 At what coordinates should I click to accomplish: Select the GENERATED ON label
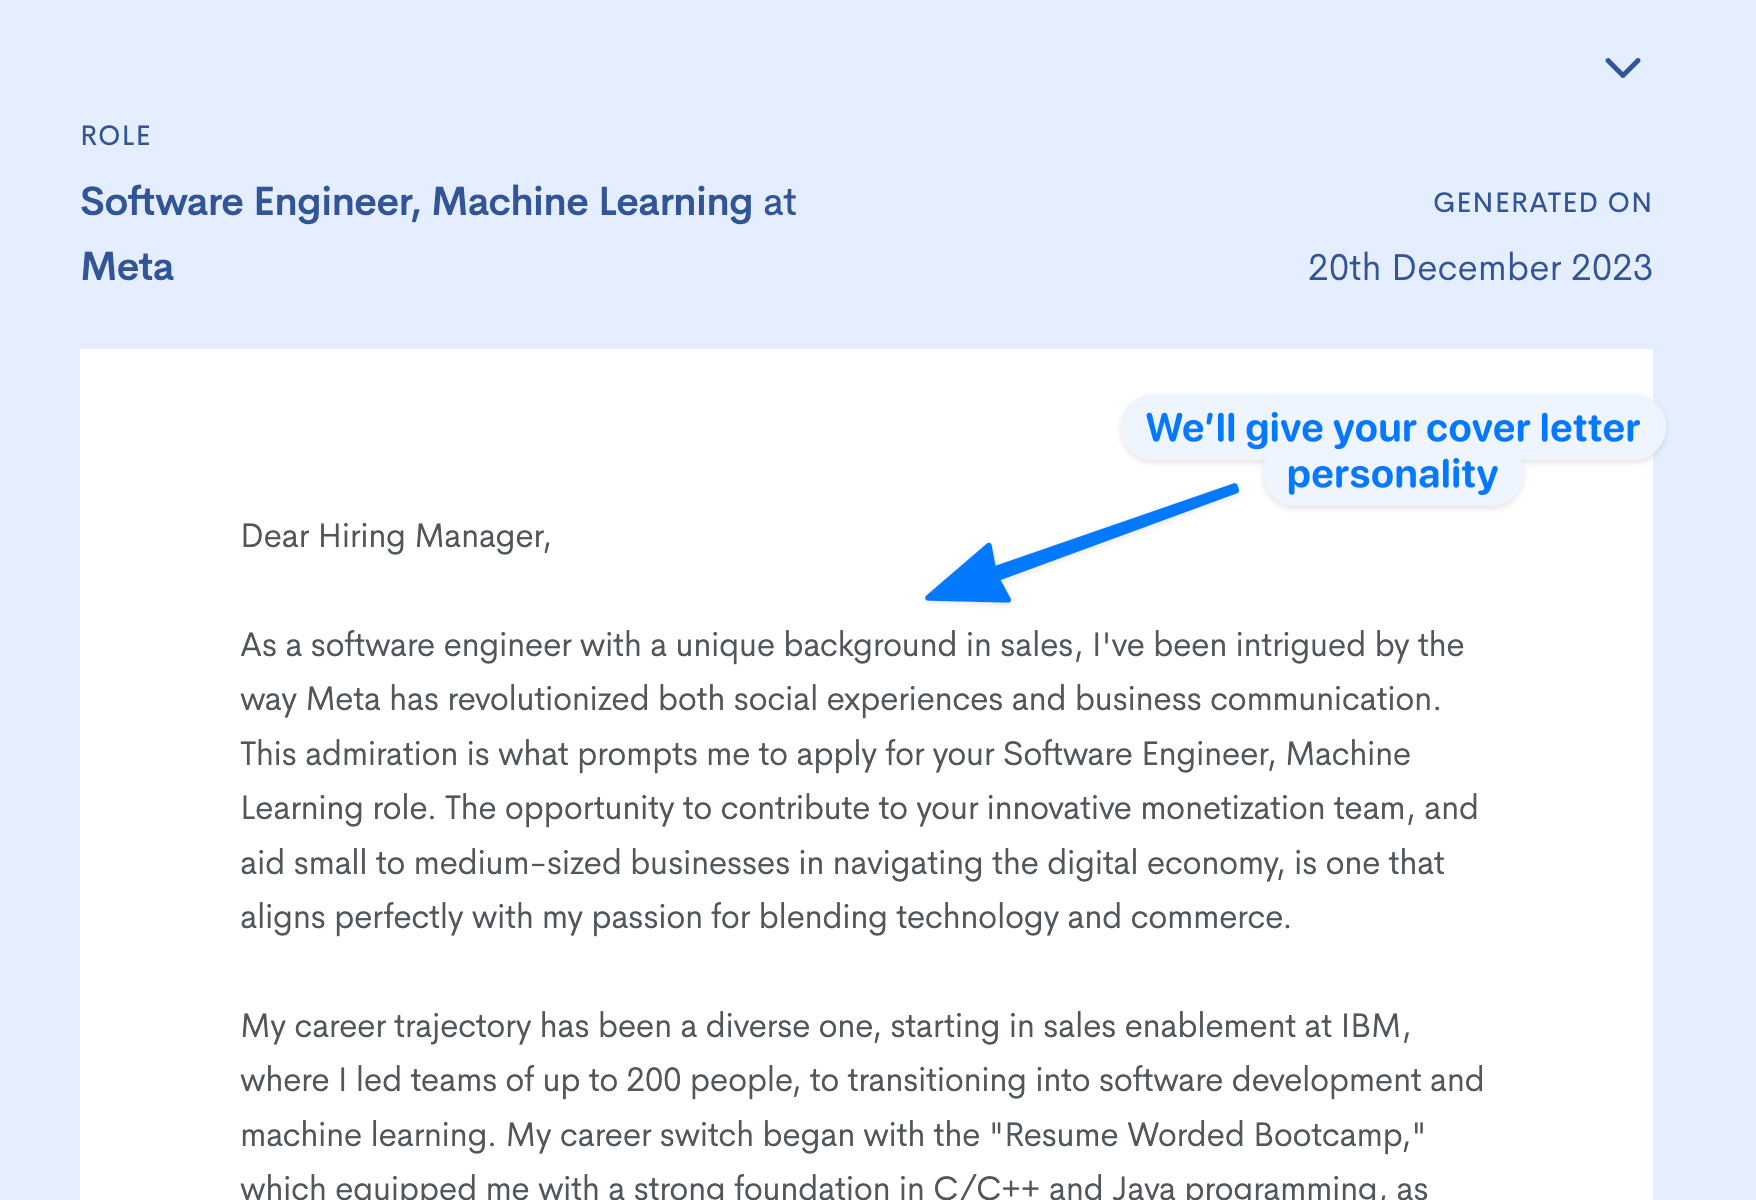[1543, 202]
